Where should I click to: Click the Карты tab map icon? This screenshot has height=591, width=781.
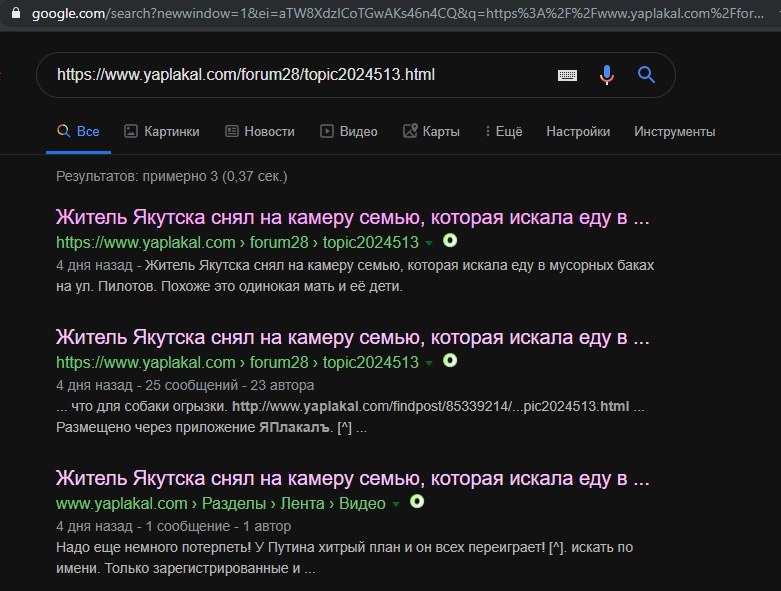tap(410, 131)
